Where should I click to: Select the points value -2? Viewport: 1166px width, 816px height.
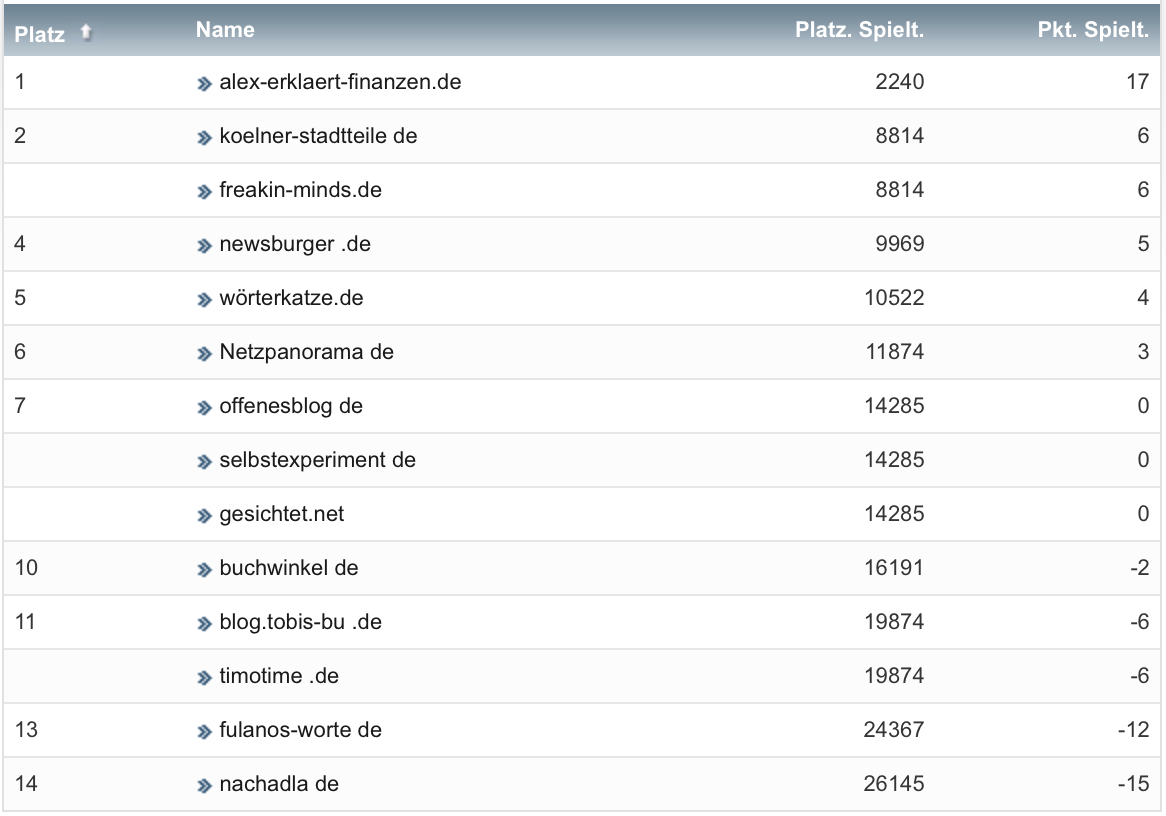click(x=1139, y=568)
